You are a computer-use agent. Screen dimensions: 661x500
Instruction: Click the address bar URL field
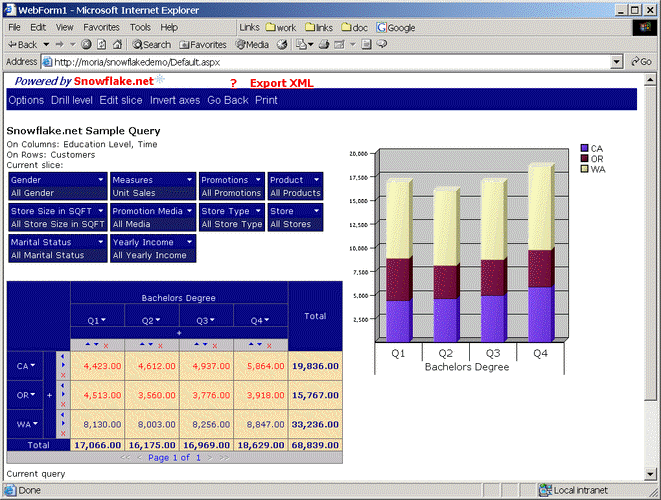tap(327, 62)
